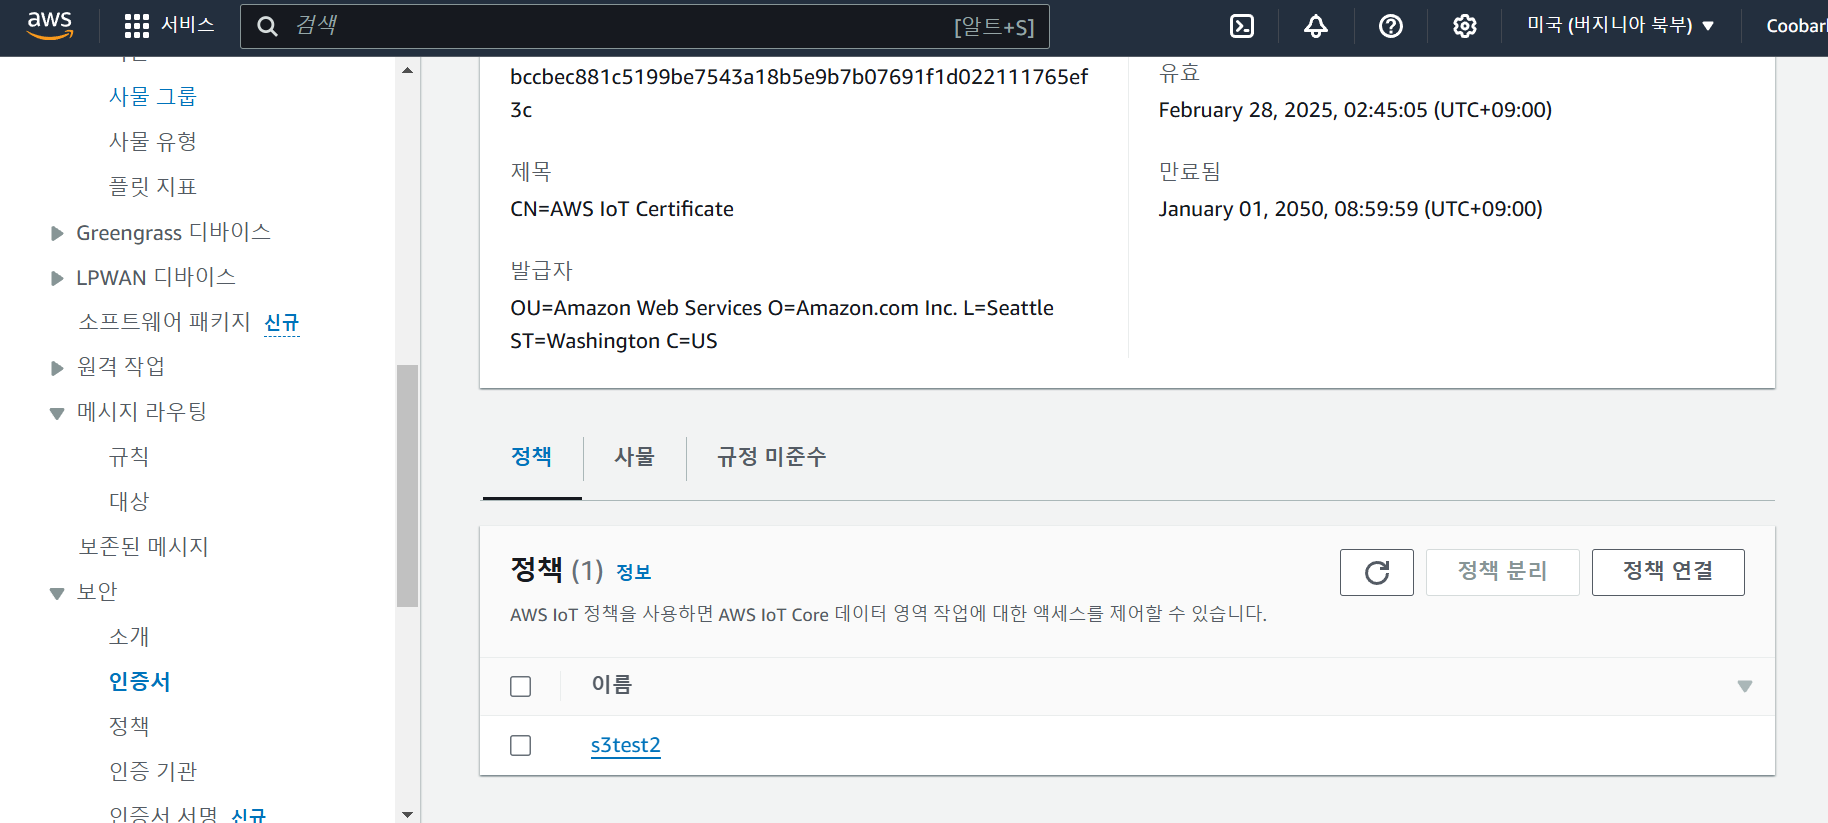The image size is (1828, 823).
Task: Open 대상 under message routing
Action: click(x=129, y=502)
